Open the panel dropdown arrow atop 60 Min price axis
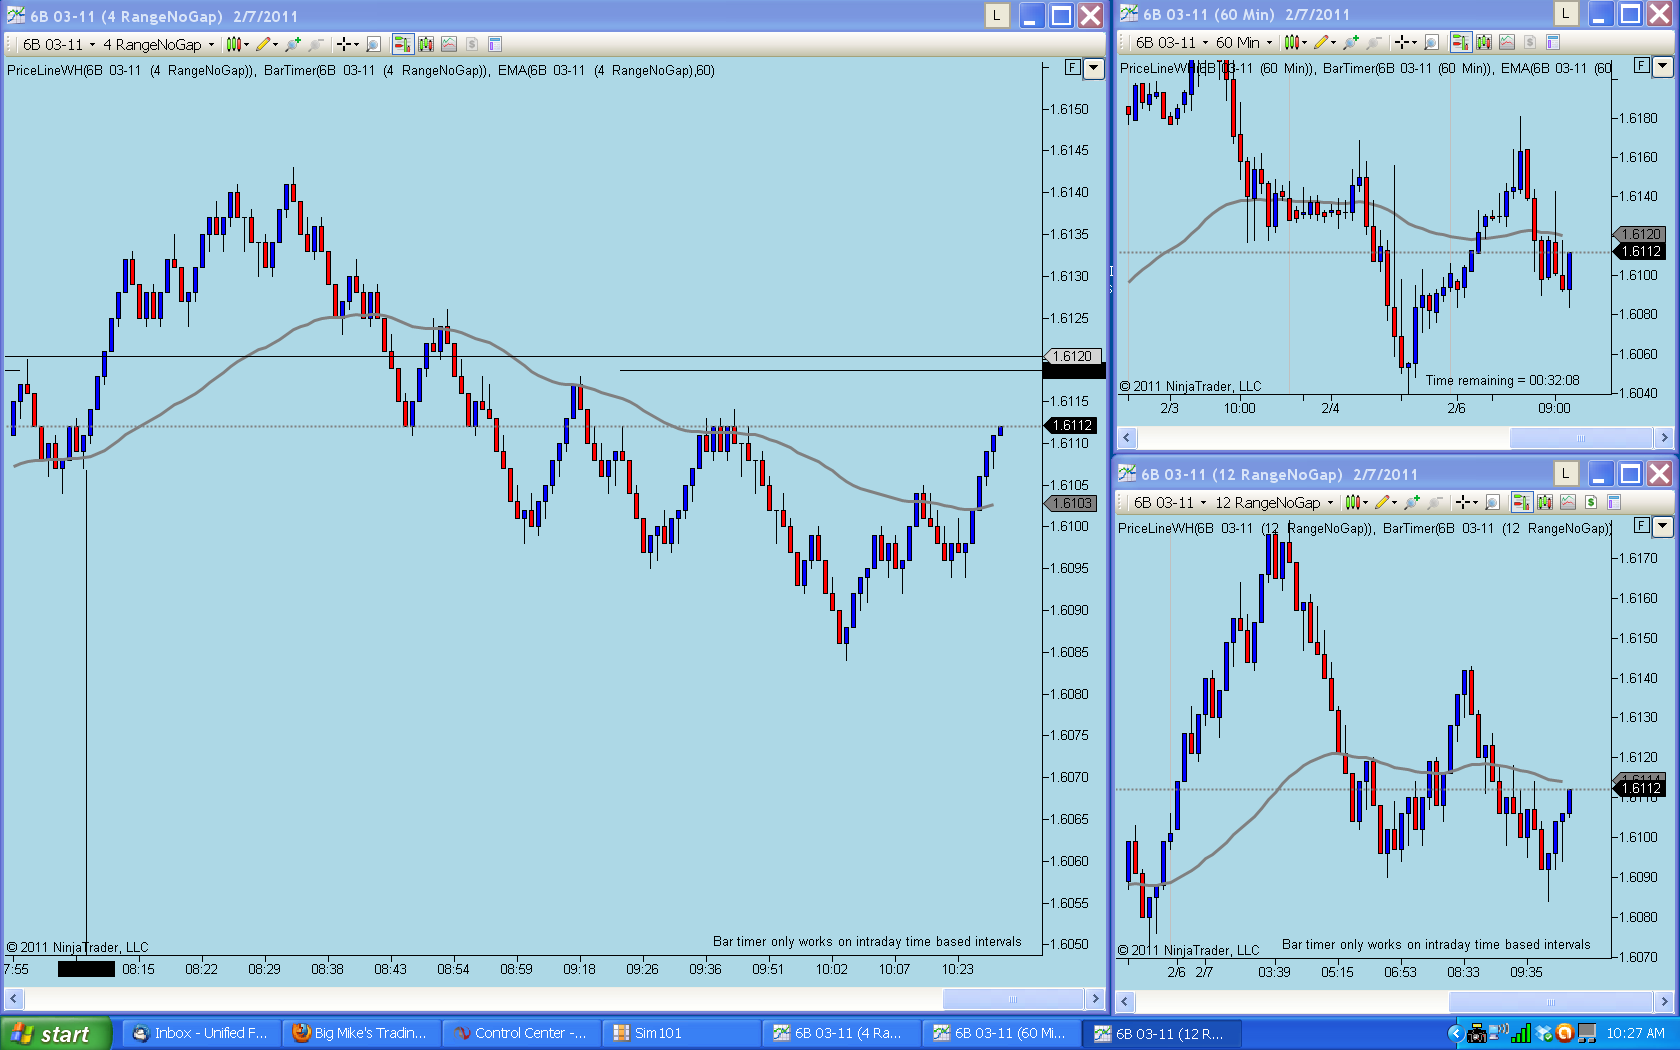The image size is (1680, 1050). point(1663,66)
